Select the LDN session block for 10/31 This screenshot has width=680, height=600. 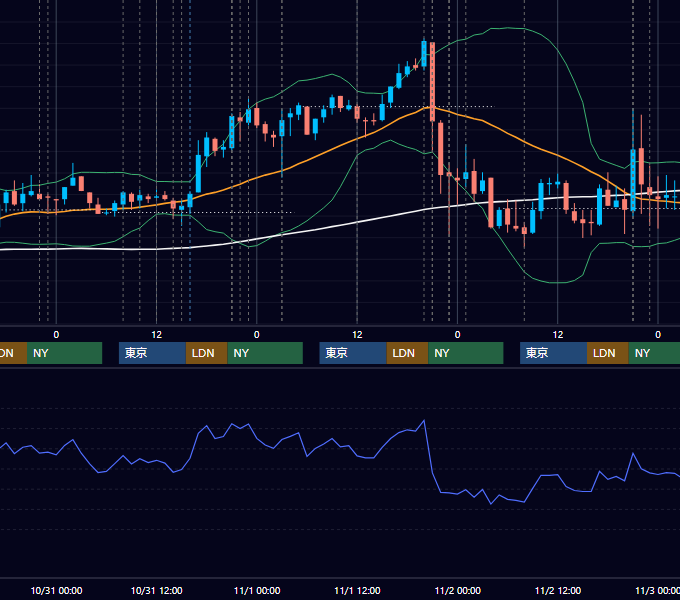click(x=206, y=353)
